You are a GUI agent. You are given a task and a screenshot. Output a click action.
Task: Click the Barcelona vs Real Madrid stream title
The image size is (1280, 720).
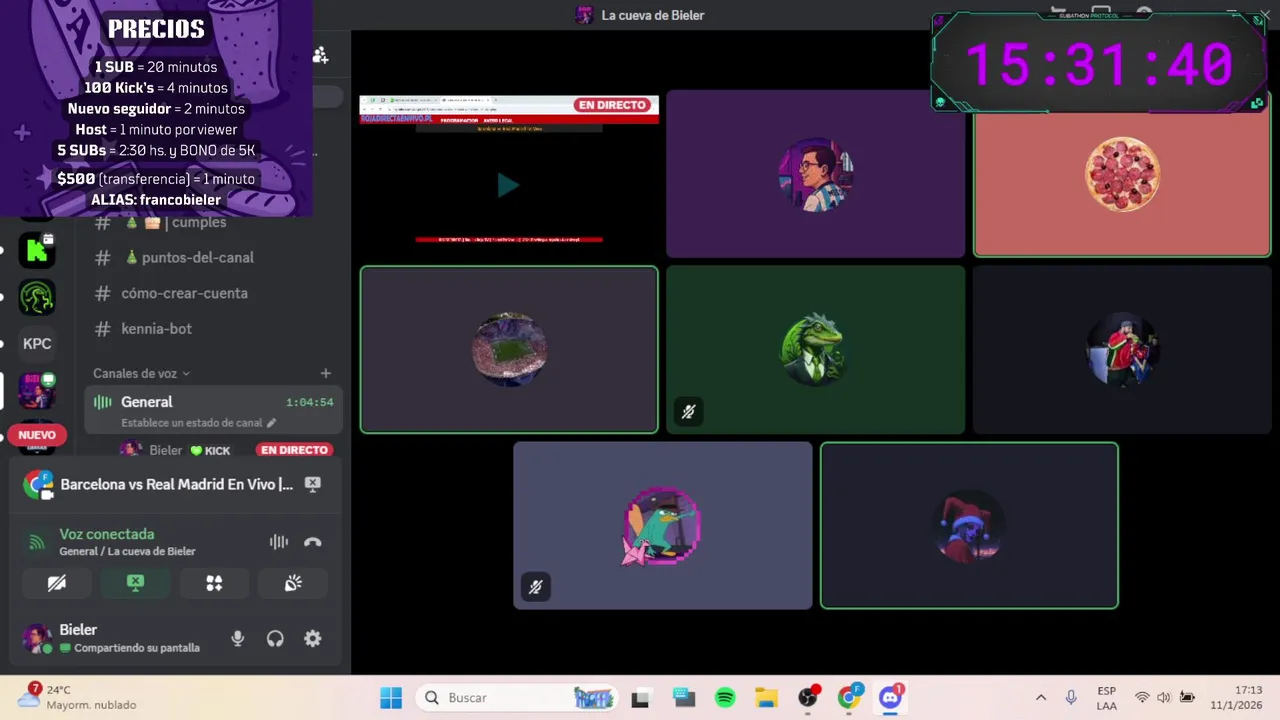176,484
